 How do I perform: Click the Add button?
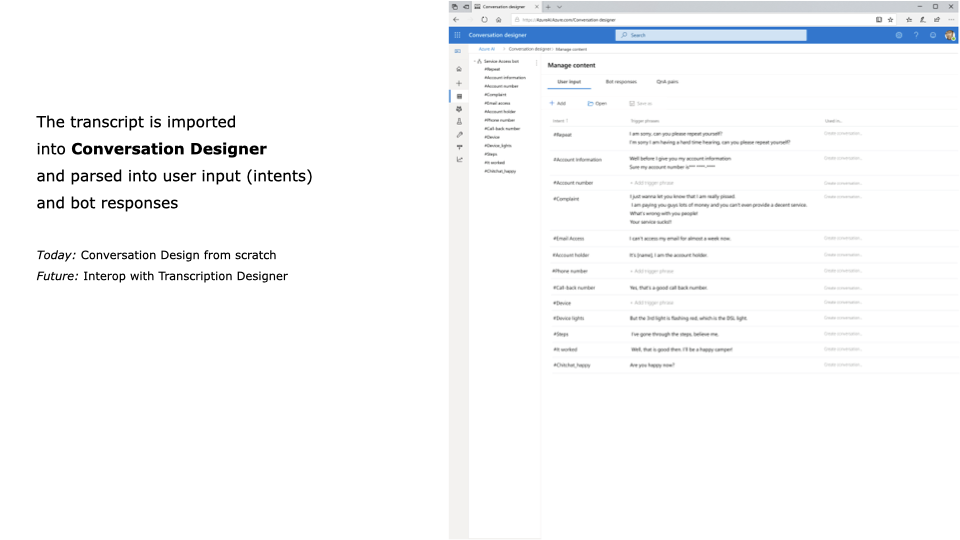pyautogui.click(x=558, y=103)
